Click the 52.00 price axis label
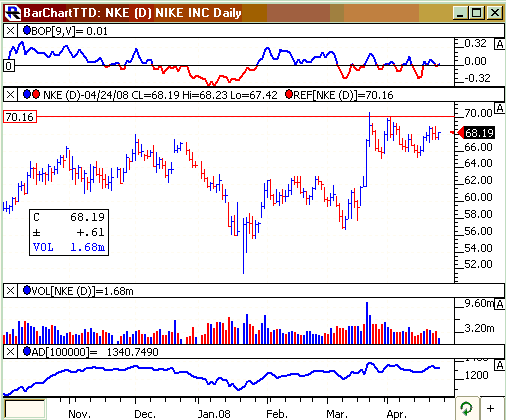Screen dimensions: 506x420 478,264
